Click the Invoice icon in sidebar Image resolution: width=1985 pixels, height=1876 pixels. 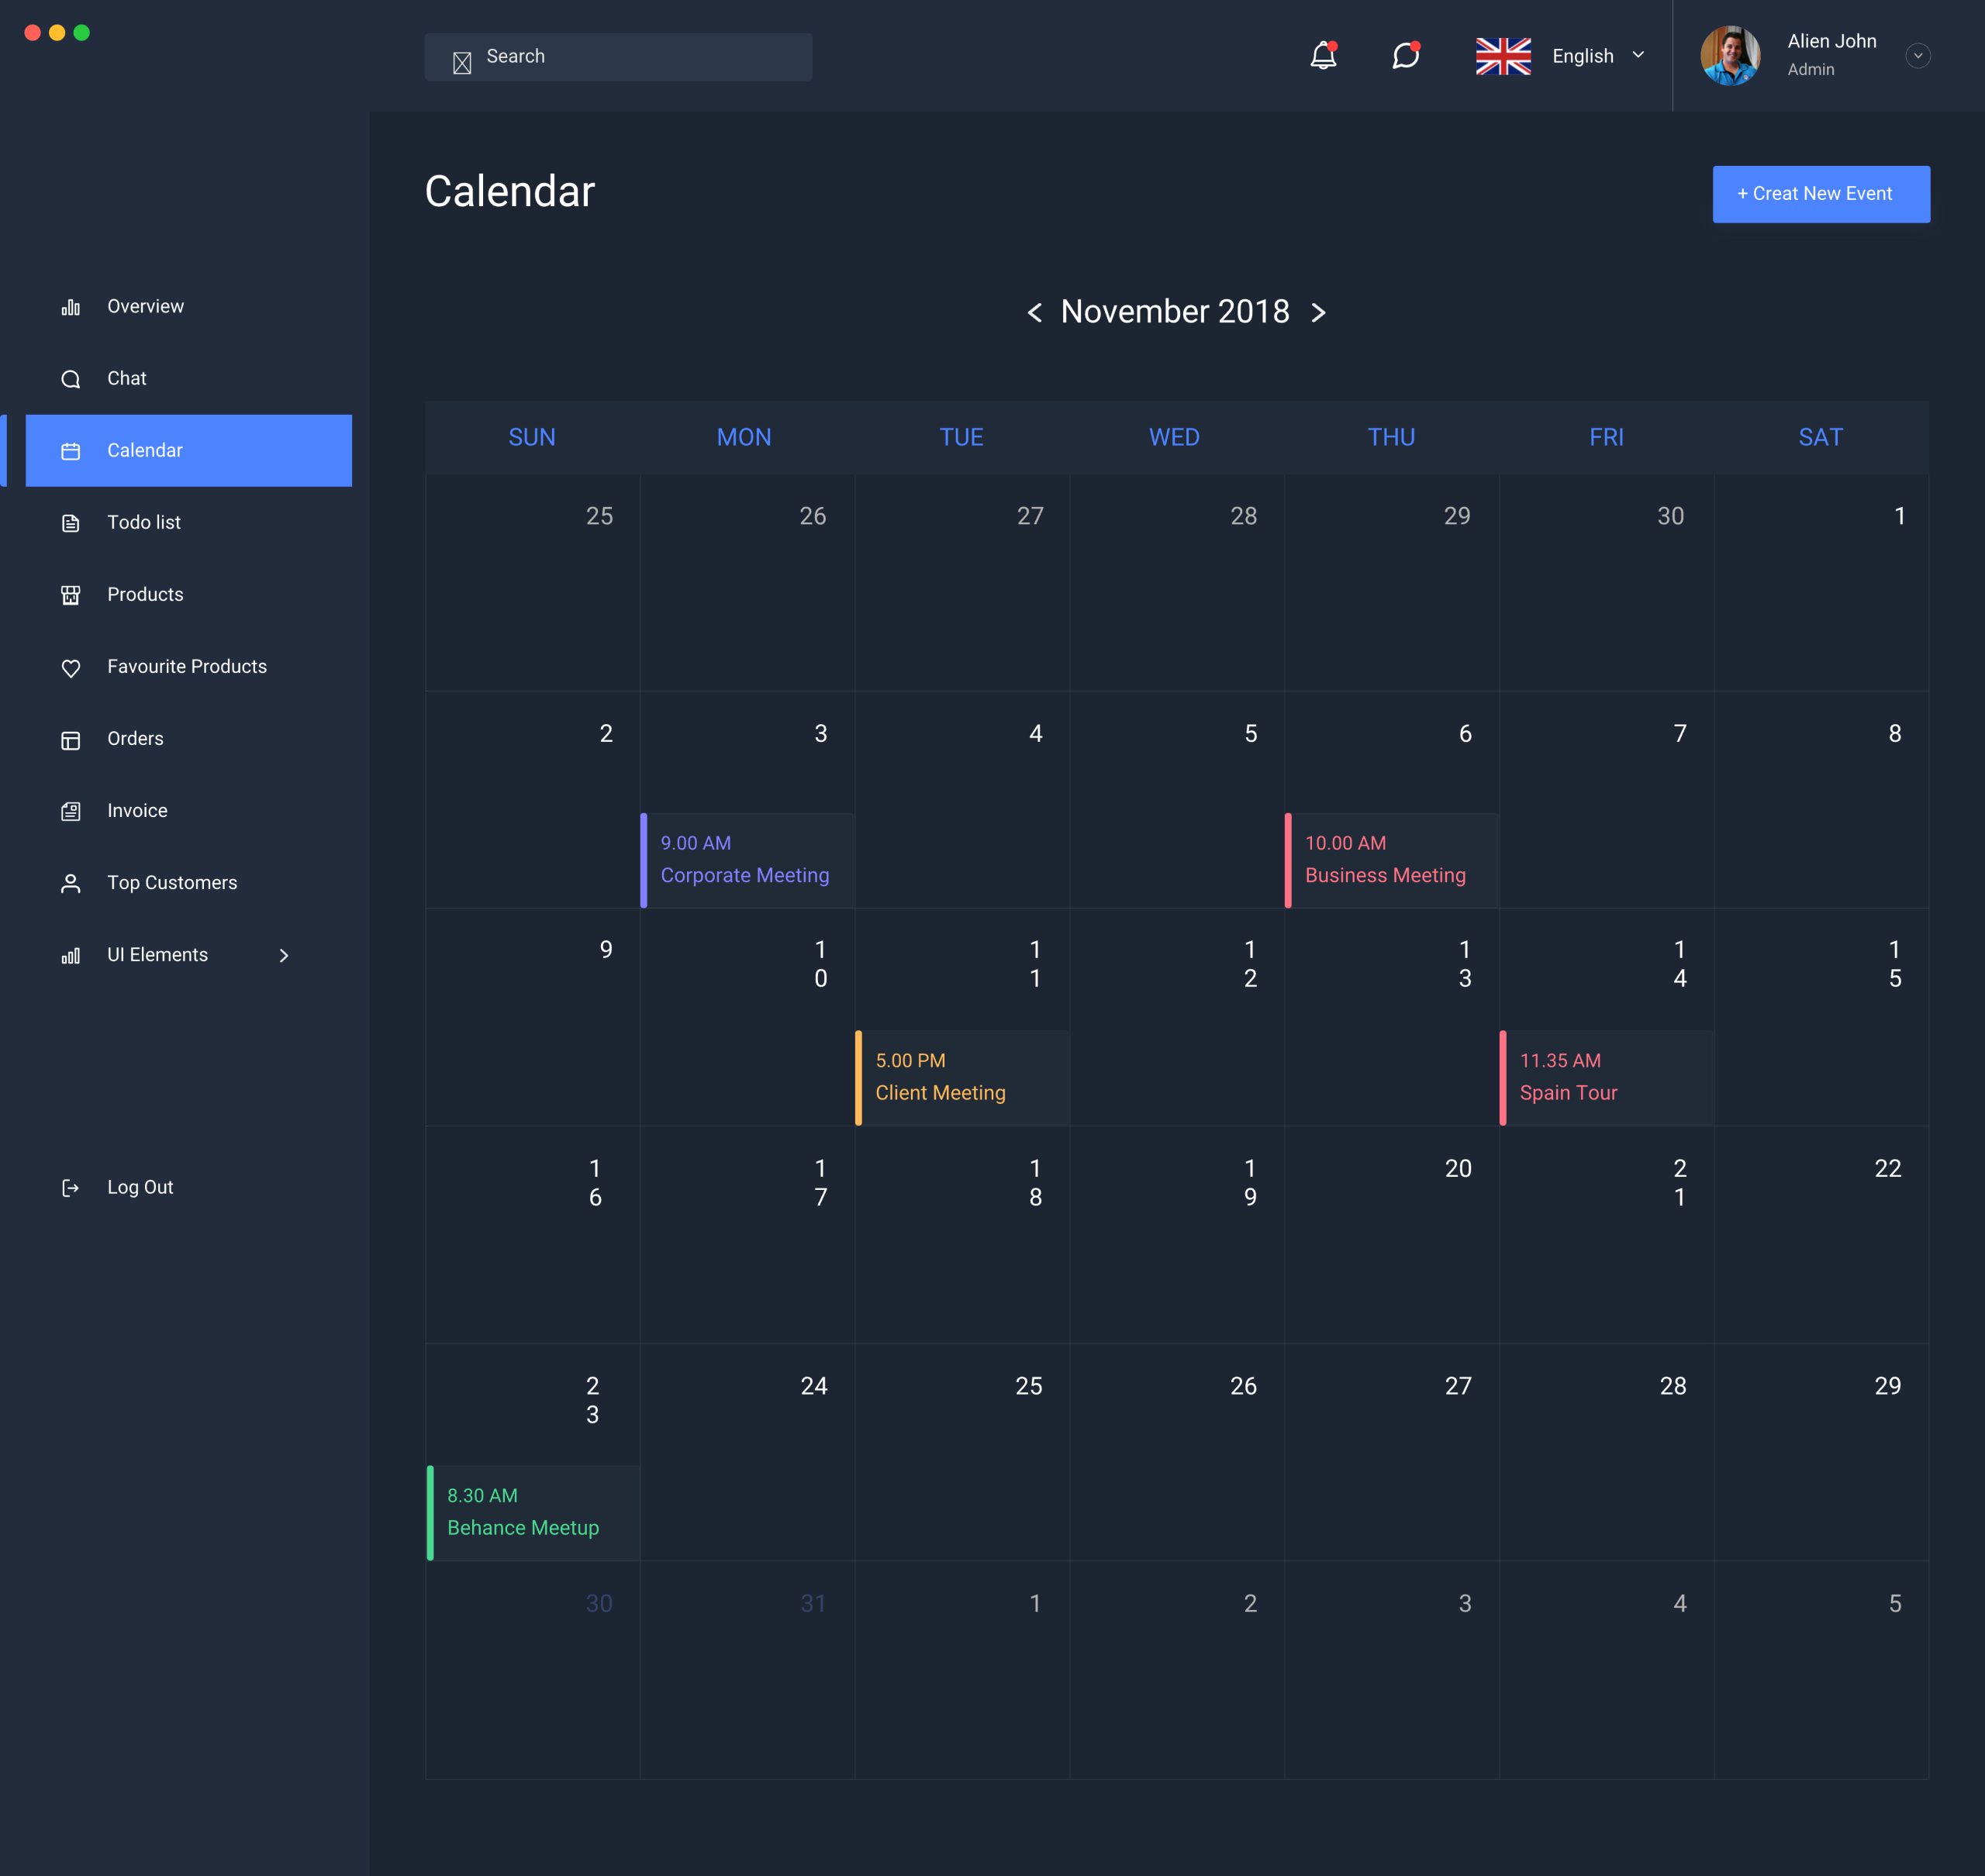point(71,811)
